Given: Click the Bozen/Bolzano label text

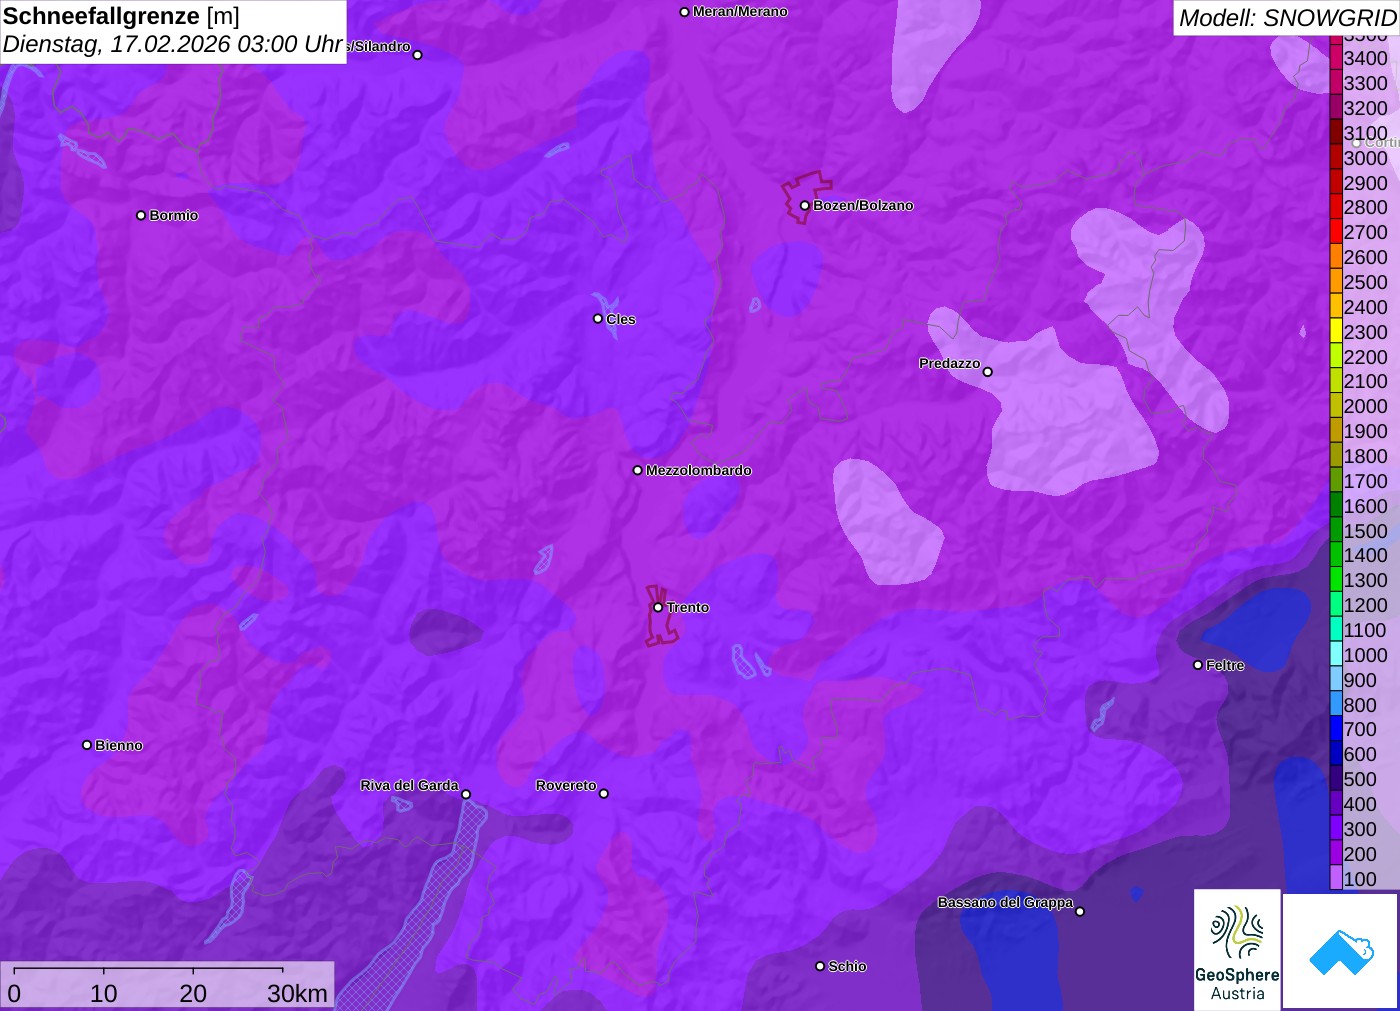Looking at the screenshot, I should [863, 205].
